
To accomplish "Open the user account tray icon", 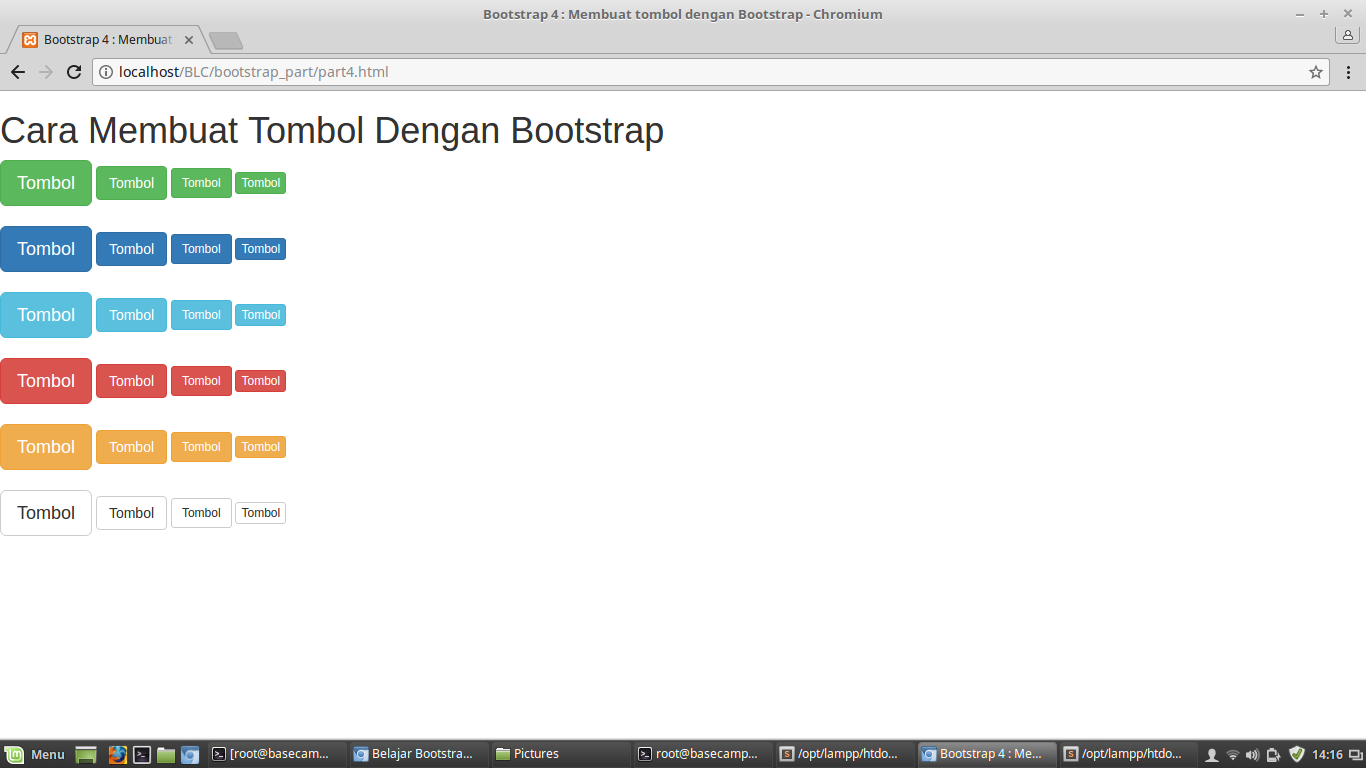I will coord(1212,755).
